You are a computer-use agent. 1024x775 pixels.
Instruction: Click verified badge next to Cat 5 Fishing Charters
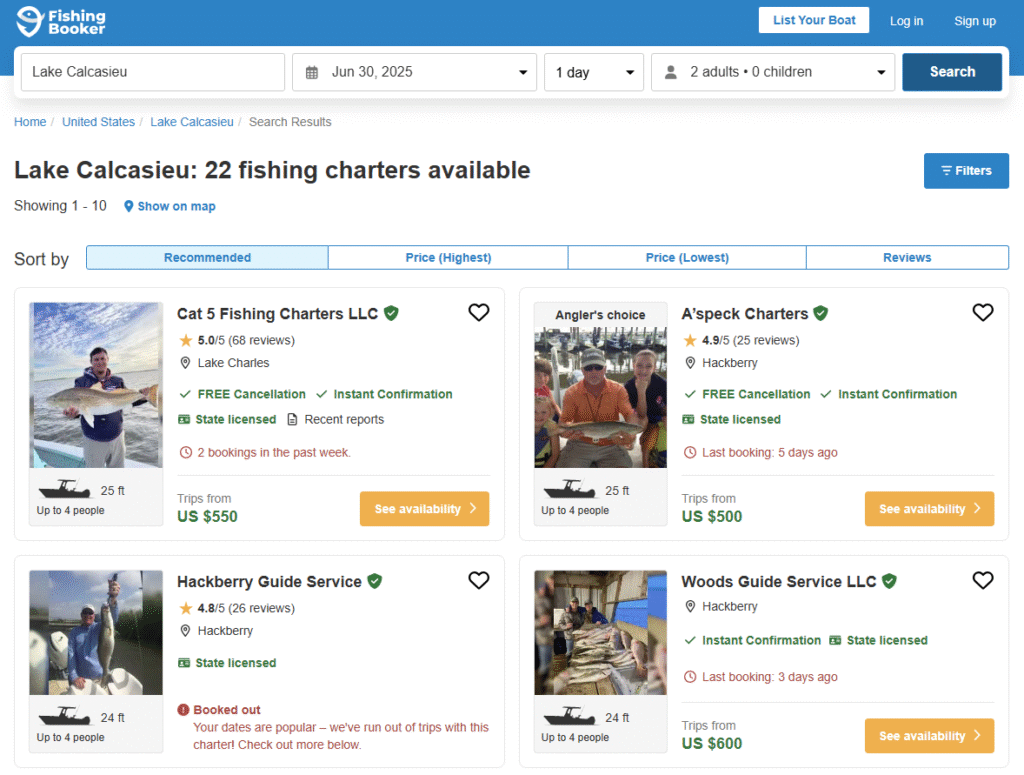click(x=391, y=313)
